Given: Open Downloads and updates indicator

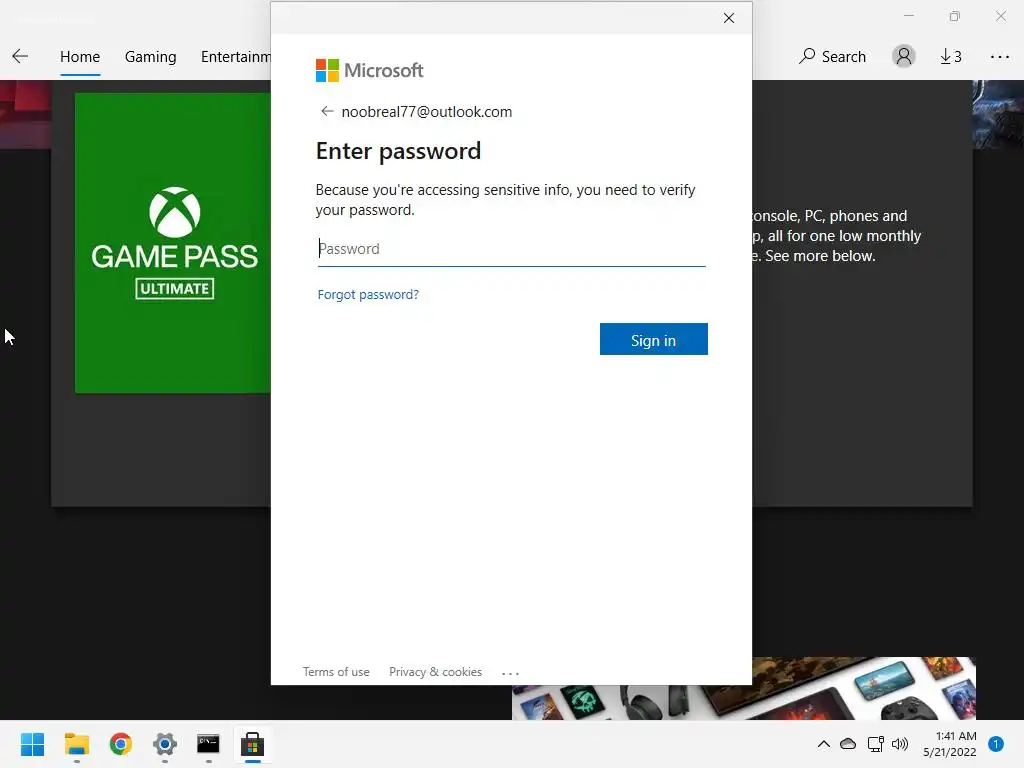Looking at the screenshot, I should [951, 57].
